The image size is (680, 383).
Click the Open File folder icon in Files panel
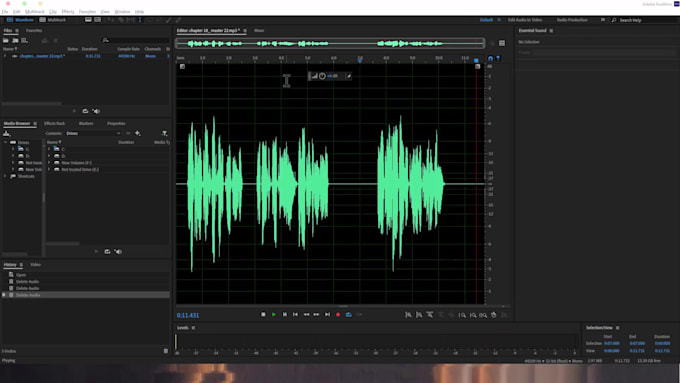(x=6, y=40)
